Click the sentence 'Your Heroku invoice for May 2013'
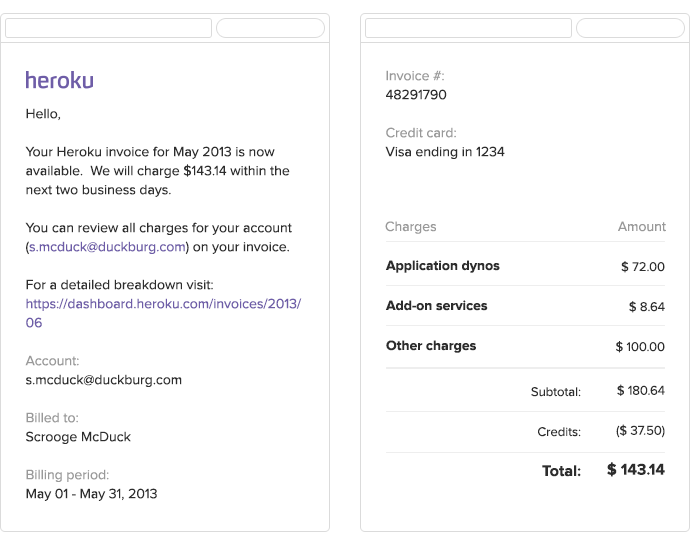Screen dimensions: 690x546 128,152
